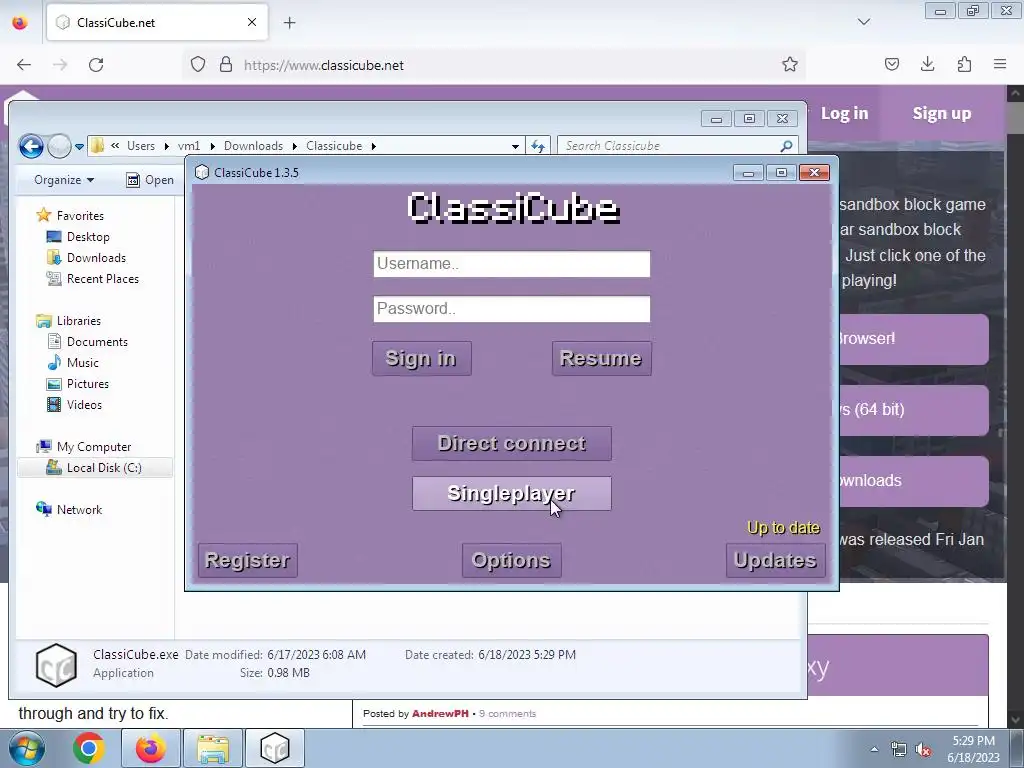This screenshot has height=768, width=1024.
Task: Open Firefox tracking protection shield icon
Action: [x=198, y=65]
